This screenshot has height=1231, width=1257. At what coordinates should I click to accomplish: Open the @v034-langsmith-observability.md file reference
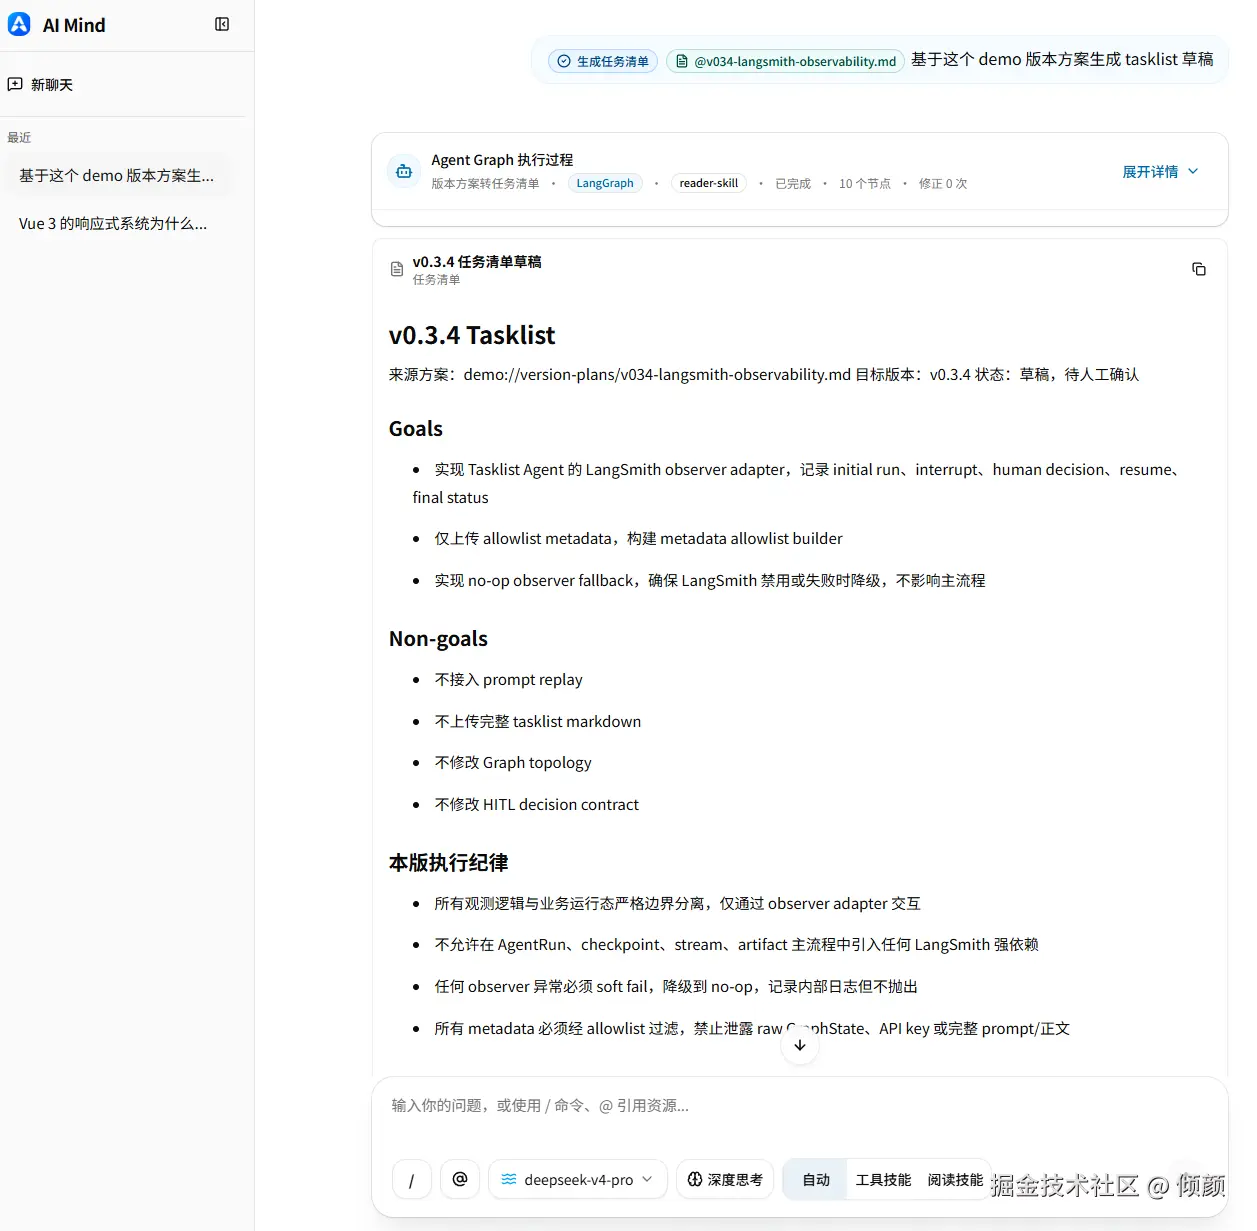click(785, 61)
